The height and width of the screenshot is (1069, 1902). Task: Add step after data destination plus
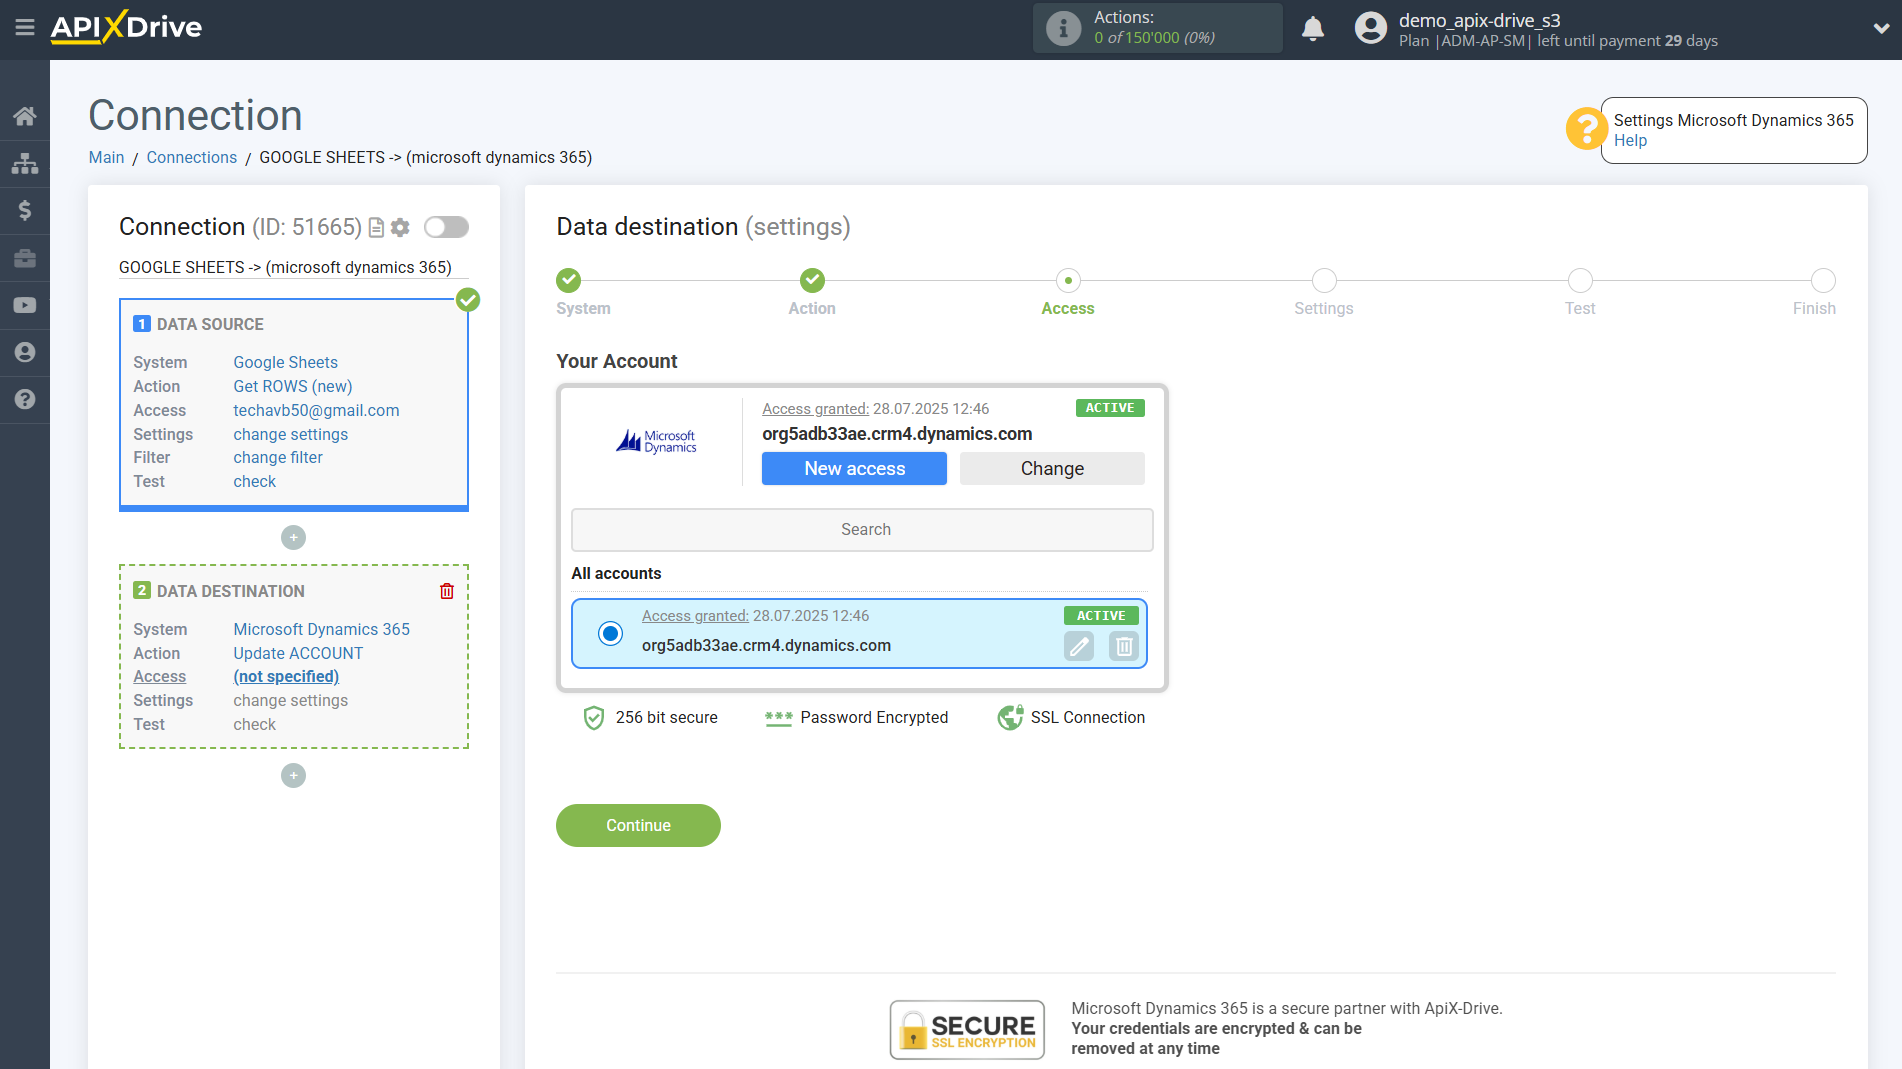point(293,776)
